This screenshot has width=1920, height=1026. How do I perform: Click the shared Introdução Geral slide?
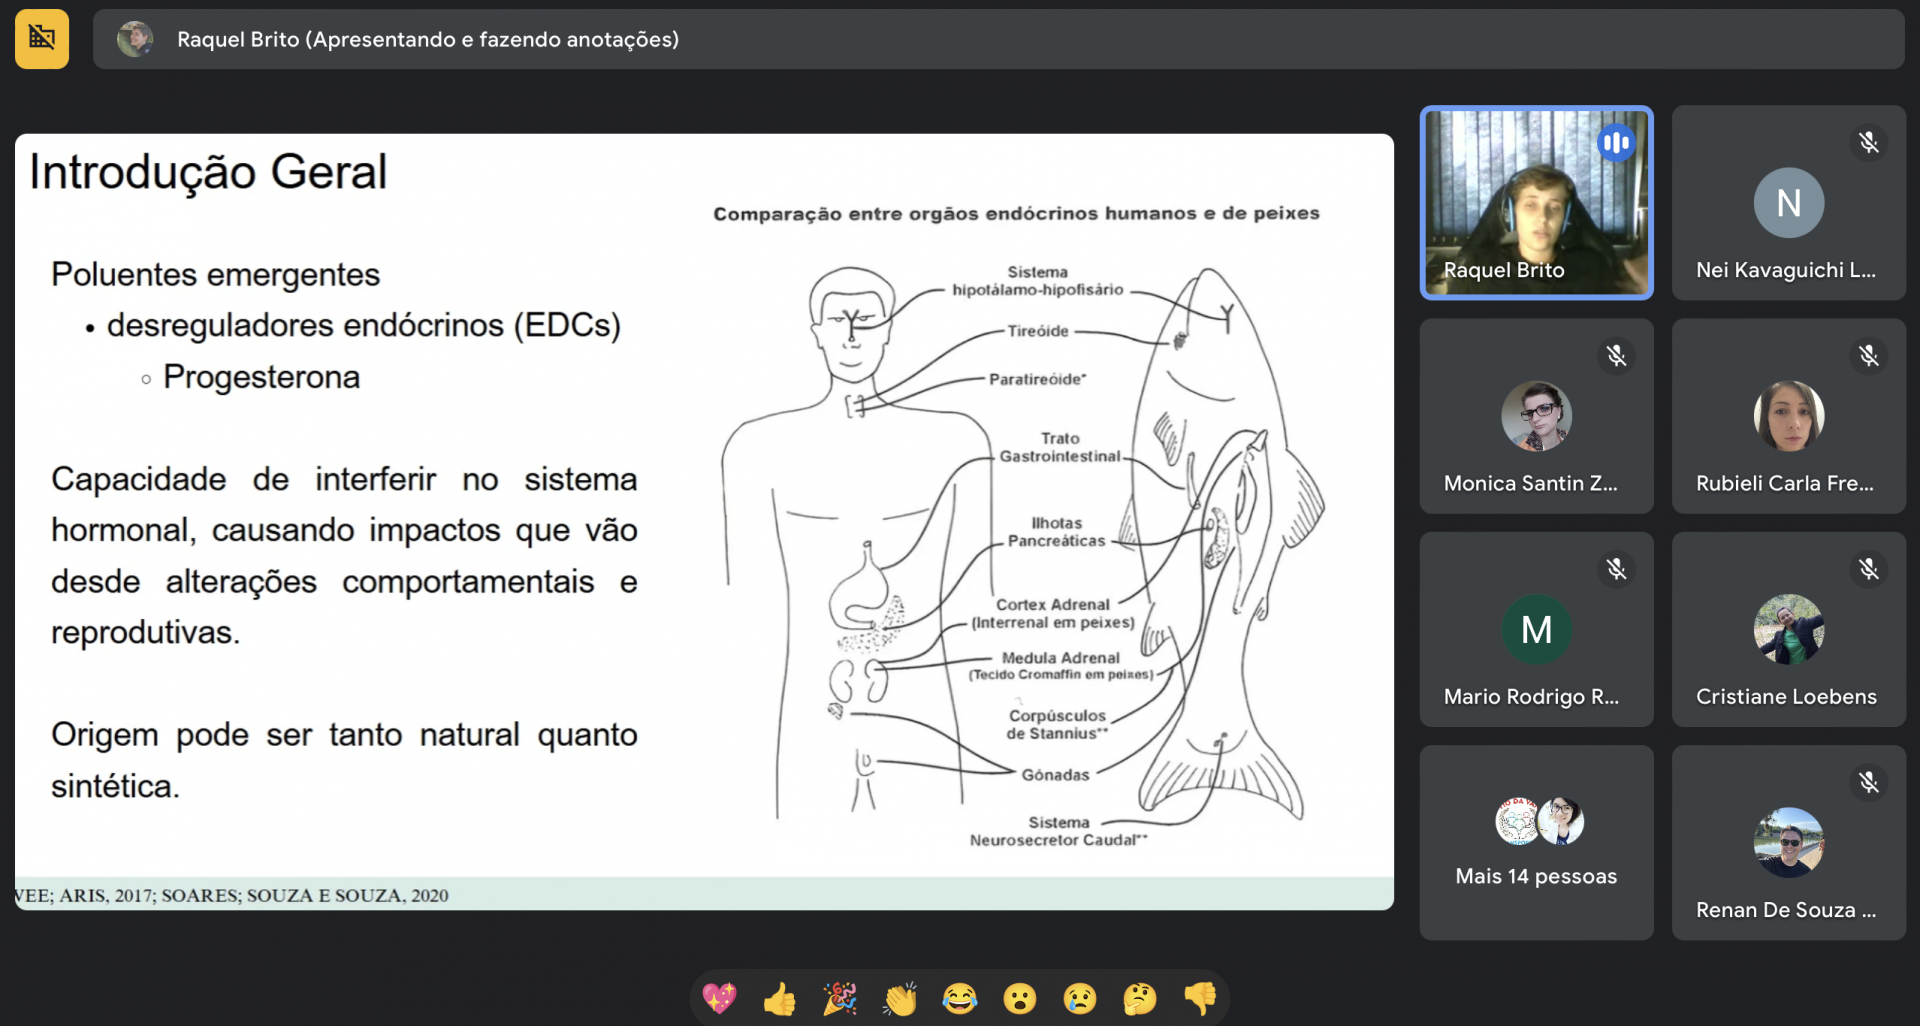point(704,521)
